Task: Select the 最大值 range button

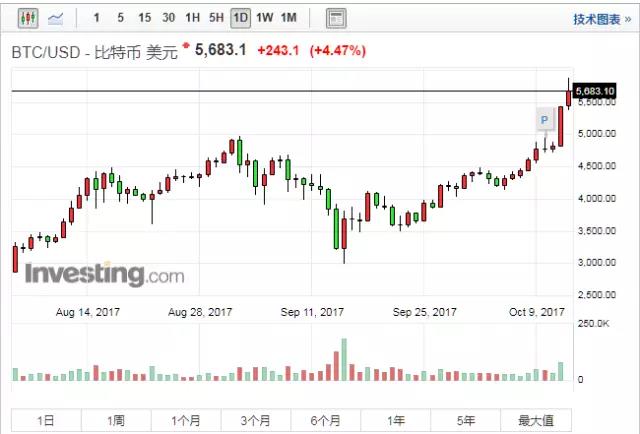Action: pos(536,420)
